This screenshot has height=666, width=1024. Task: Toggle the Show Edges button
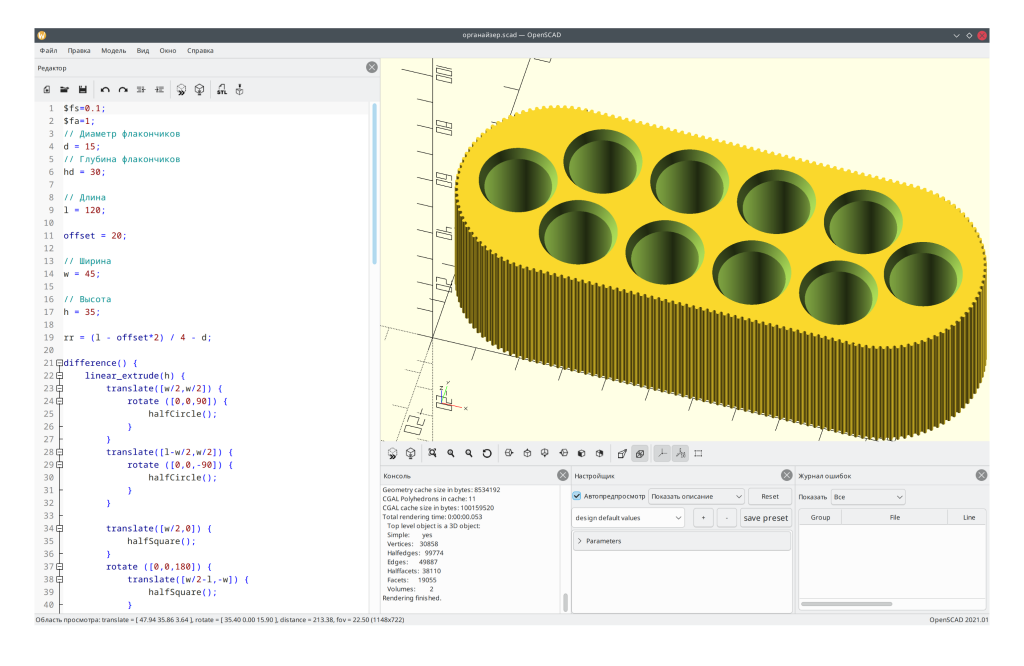pyautogui.click(x=698, y=453)
